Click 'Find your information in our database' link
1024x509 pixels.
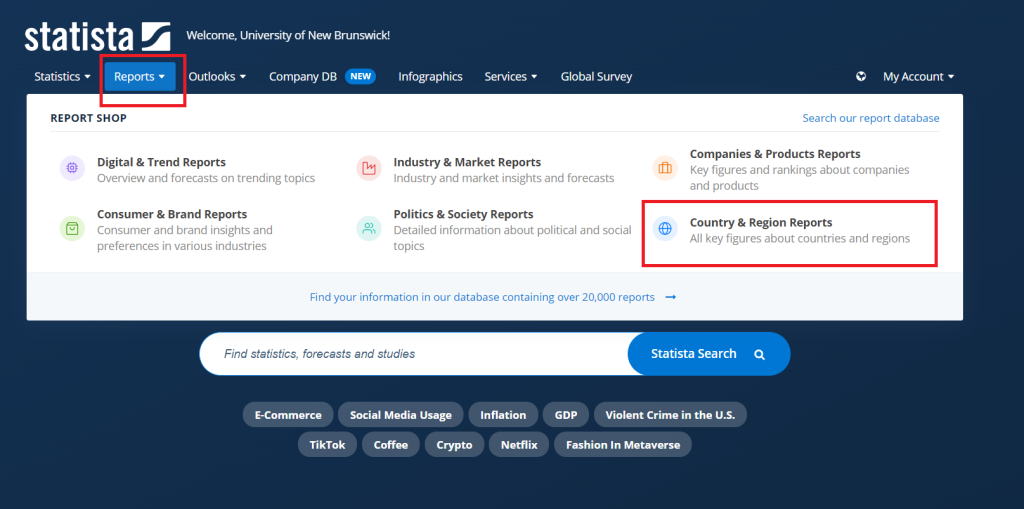coord(493,297)
